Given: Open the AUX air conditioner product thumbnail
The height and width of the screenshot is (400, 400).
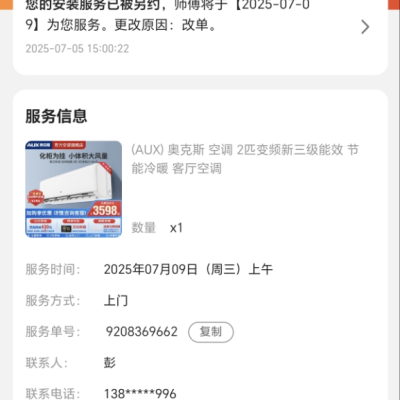Looking at the screenshot, I should tap(74, 189).
